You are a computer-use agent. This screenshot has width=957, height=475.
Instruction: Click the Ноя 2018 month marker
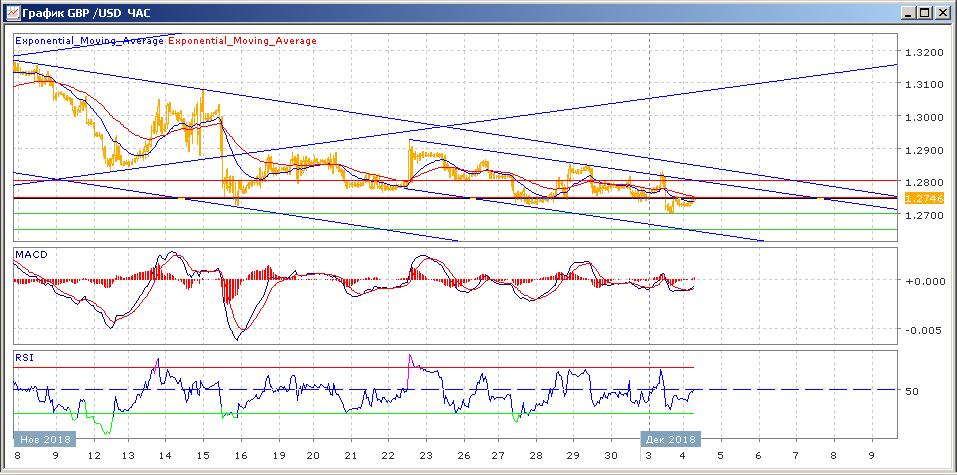[45, 439]
